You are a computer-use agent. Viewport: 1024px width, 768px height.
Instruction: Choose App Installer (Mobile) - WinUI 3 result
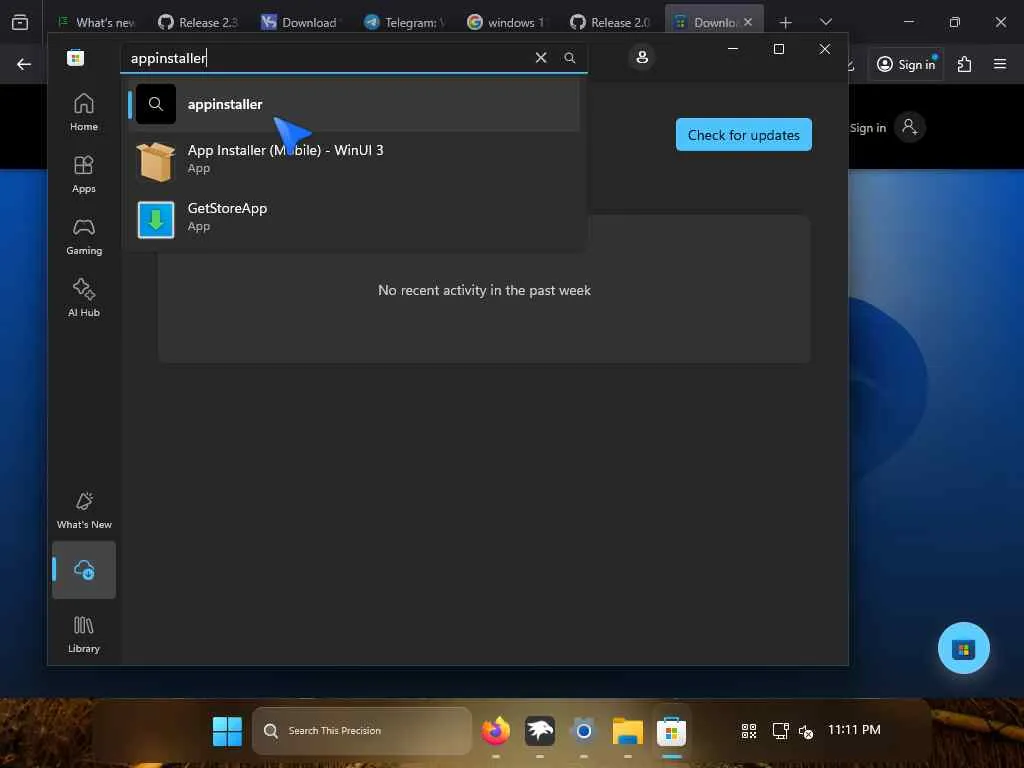[x=353, y=159]
